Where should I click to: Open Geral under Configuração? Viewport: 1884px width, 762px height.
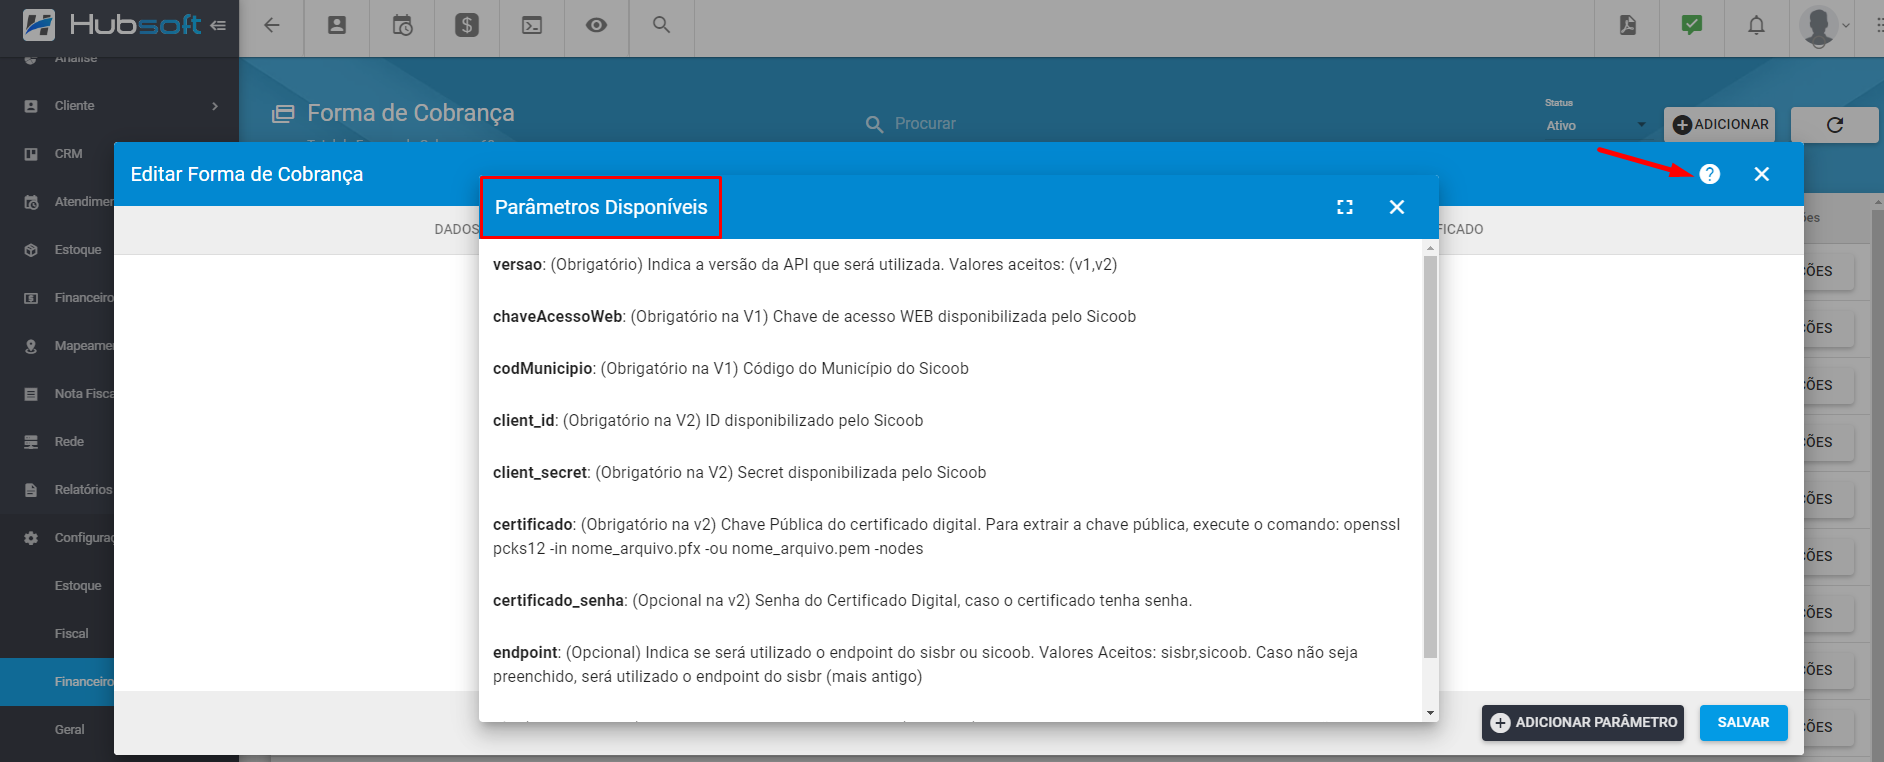(69, 730)
